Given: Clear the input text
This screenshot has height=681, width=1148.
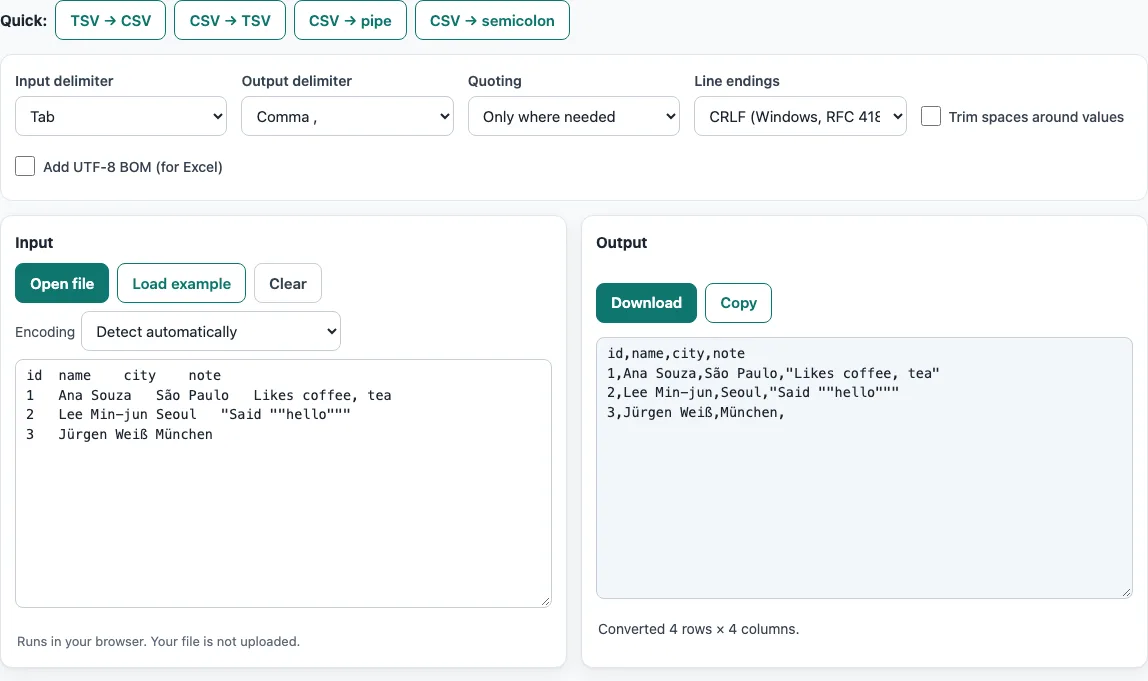Looking at the screenshot, I should [288, 283].
